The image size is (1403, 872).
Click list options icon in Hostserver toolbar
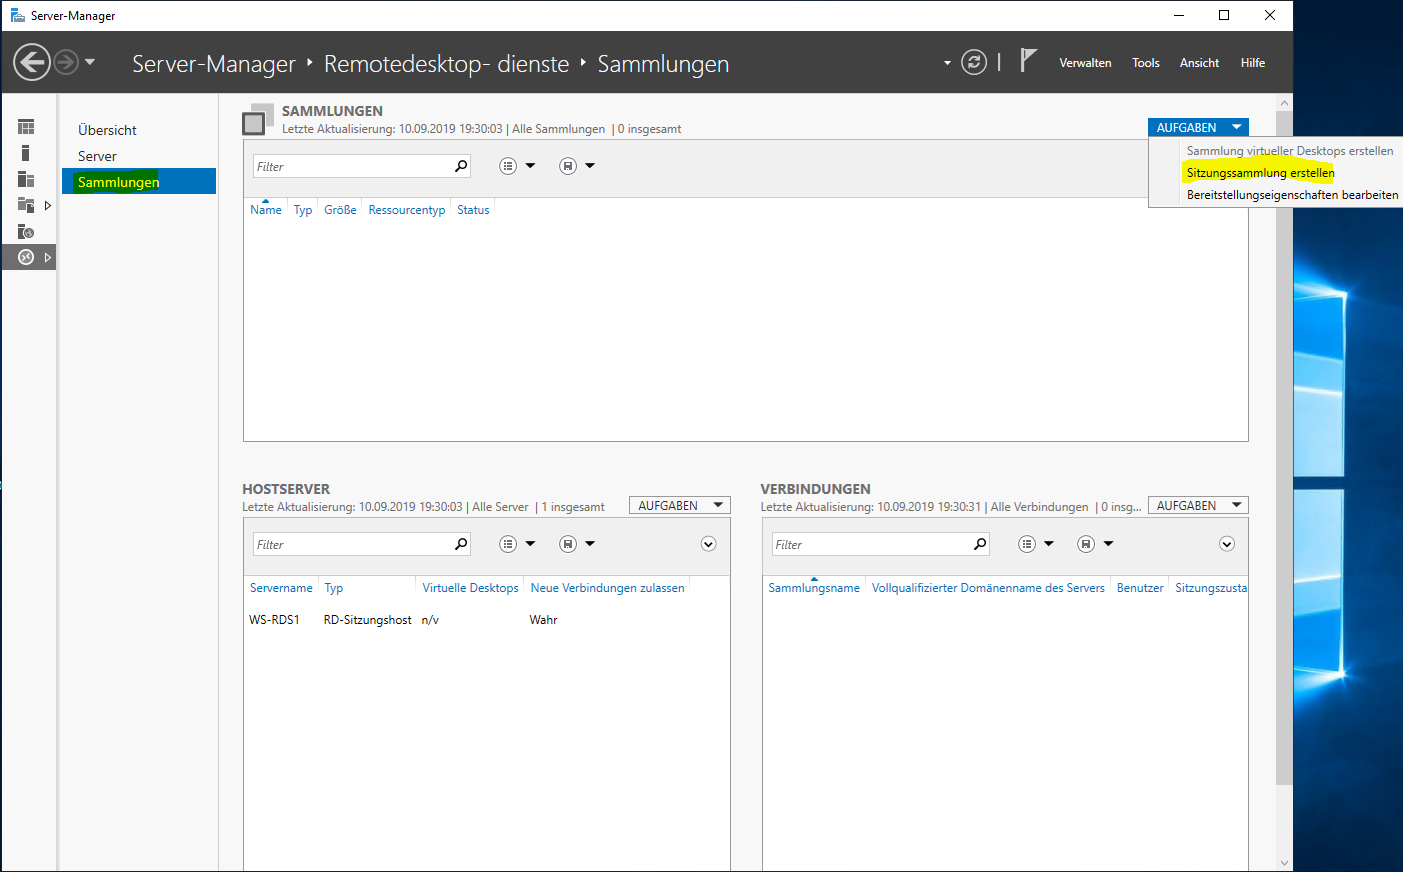pyautogui.click(x=508, y=544)
